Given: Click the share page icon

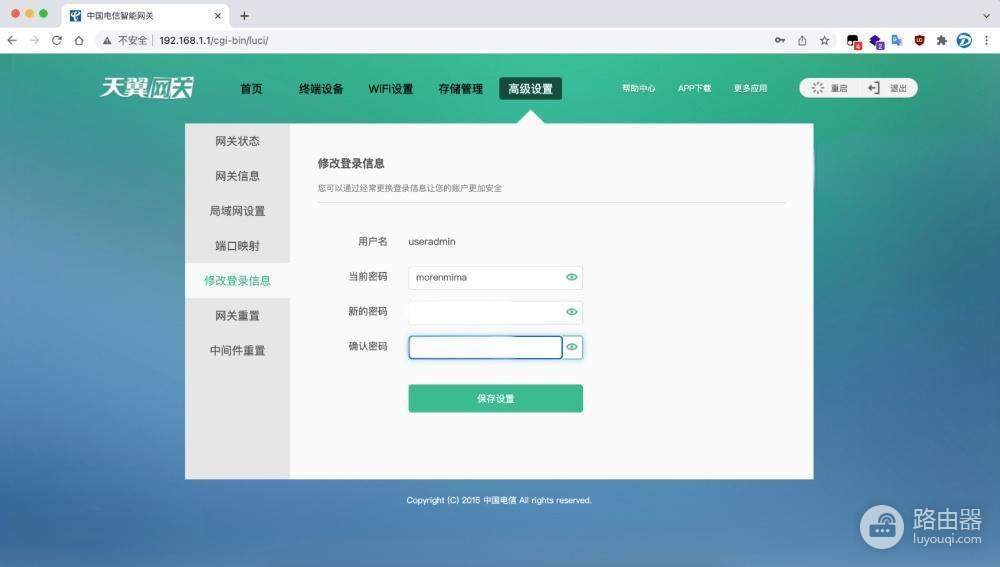Looking at the screenshot, I should 802,40.
